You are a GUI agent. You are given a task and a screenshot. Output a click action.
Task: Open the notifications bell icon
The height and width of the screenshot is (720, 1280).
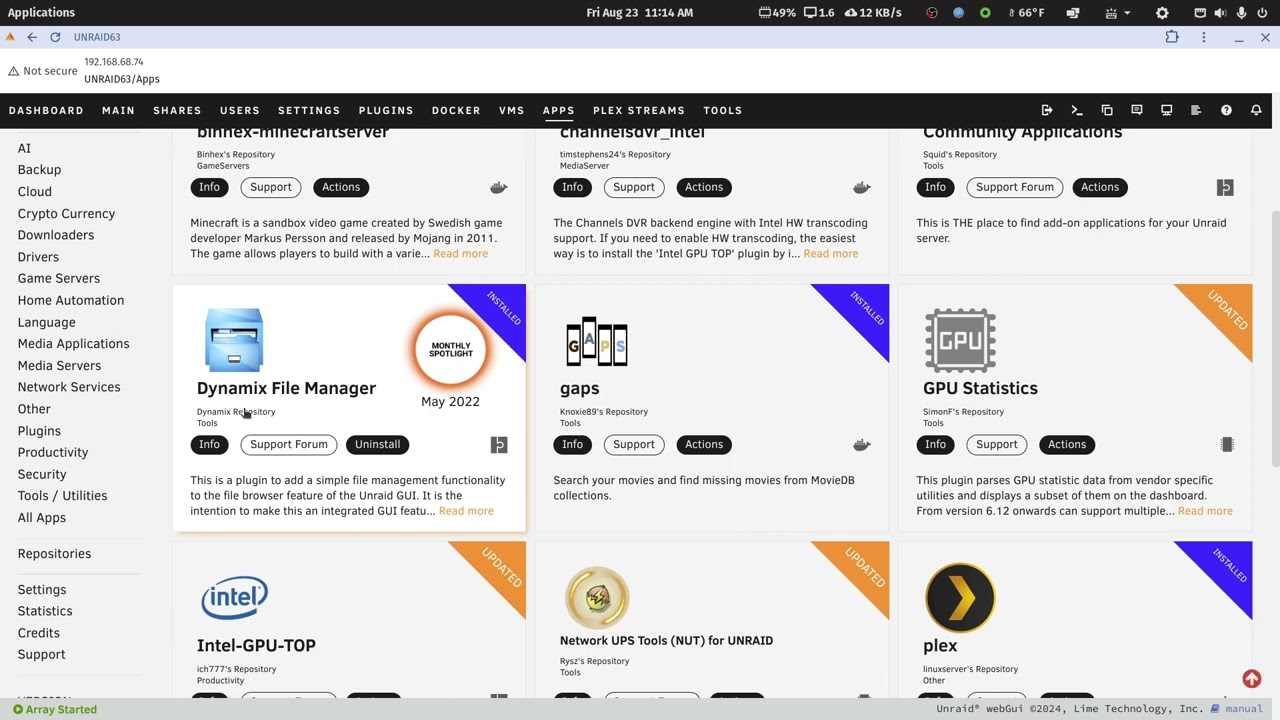[x=1256, y=110]
